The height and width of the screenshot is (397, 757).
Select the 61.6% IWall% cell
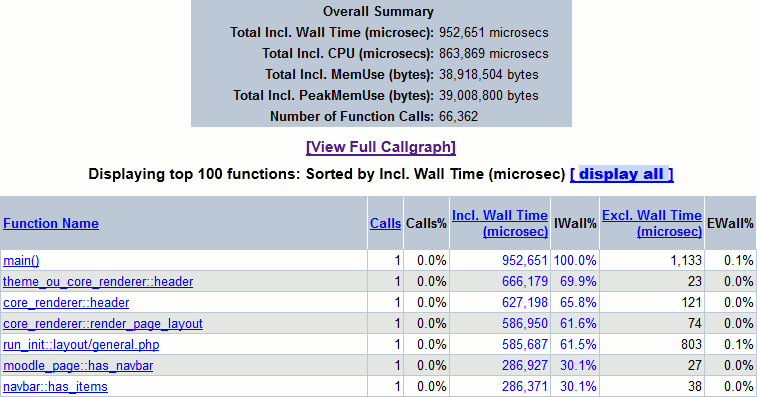click(578, 324)
